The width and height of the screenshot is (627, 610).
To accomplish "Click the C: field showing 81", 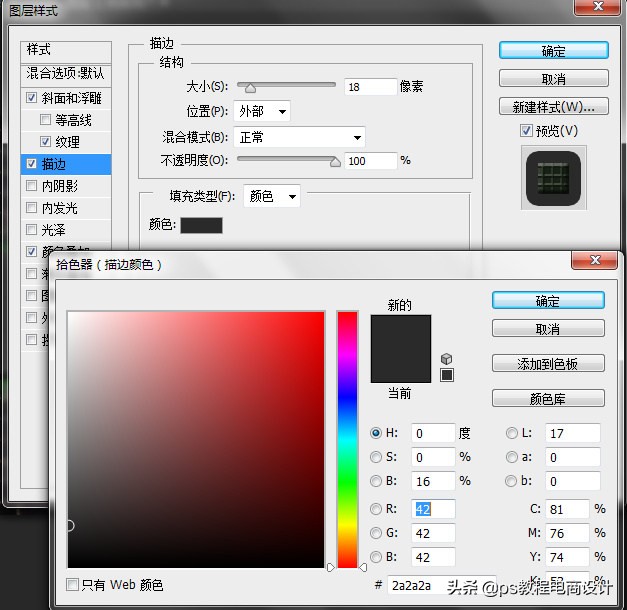I will coord(567,509).
